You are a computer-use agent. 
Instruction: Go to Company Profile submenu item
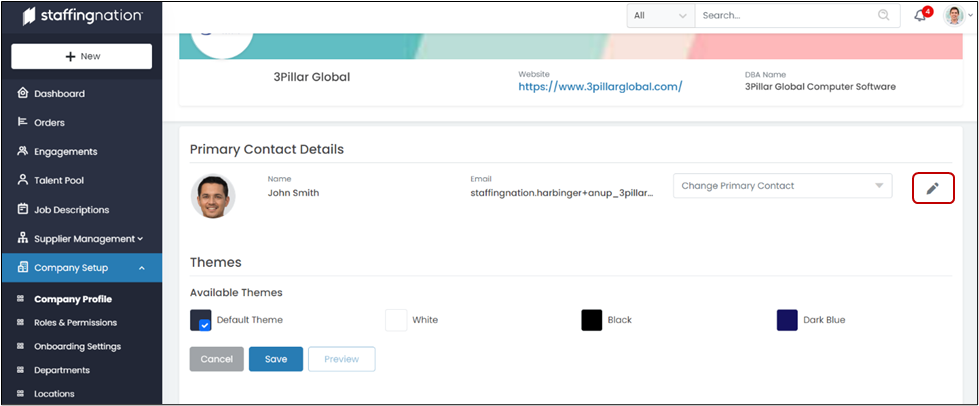tap(73, 299)
